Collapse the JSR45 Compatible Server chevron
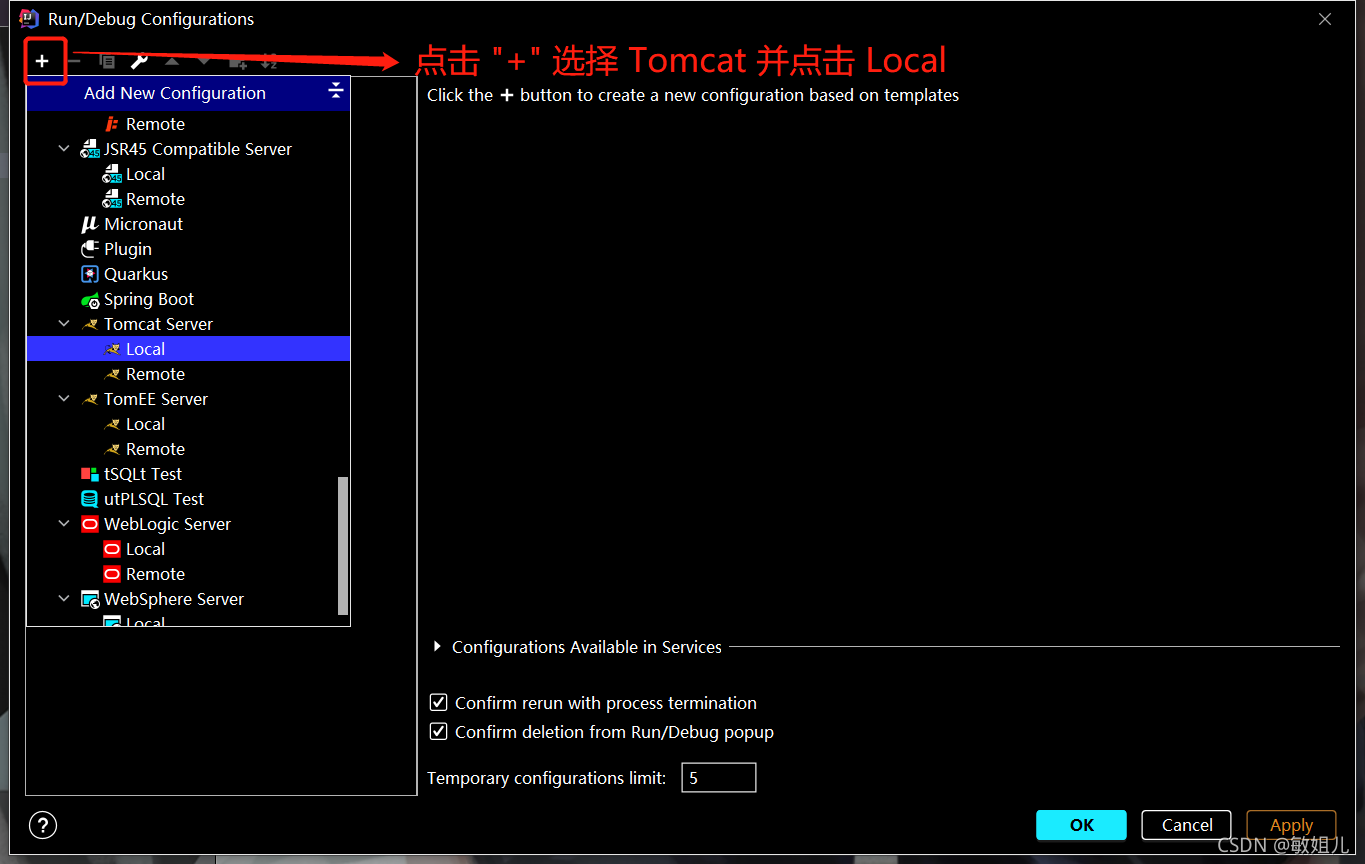 64,149
